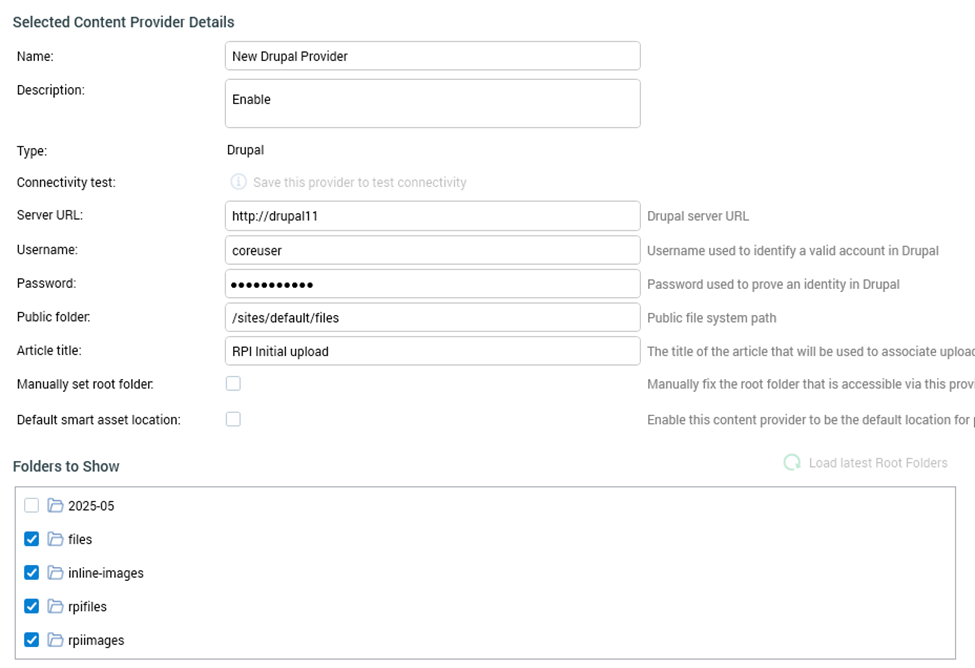Click the Server URL input field

point(432,216)
